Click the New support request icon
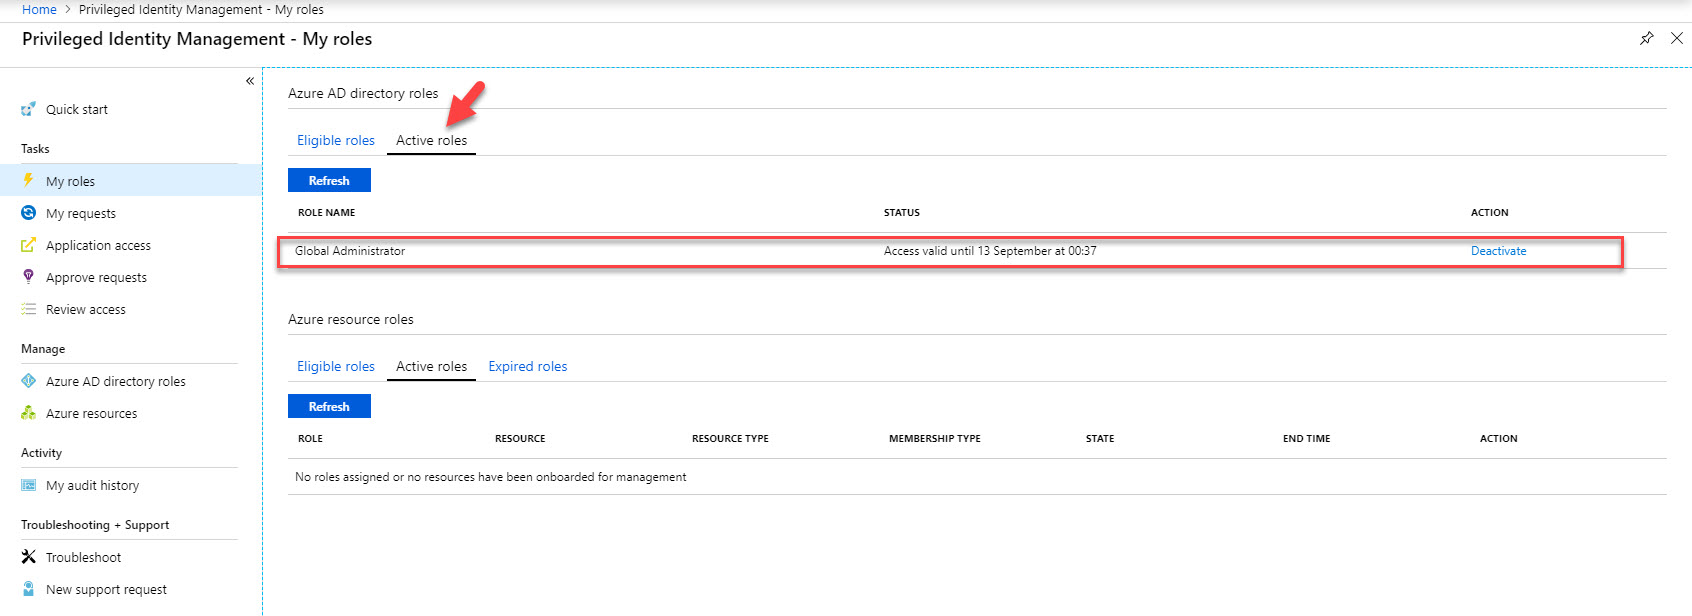 click(x=29, y=589)
